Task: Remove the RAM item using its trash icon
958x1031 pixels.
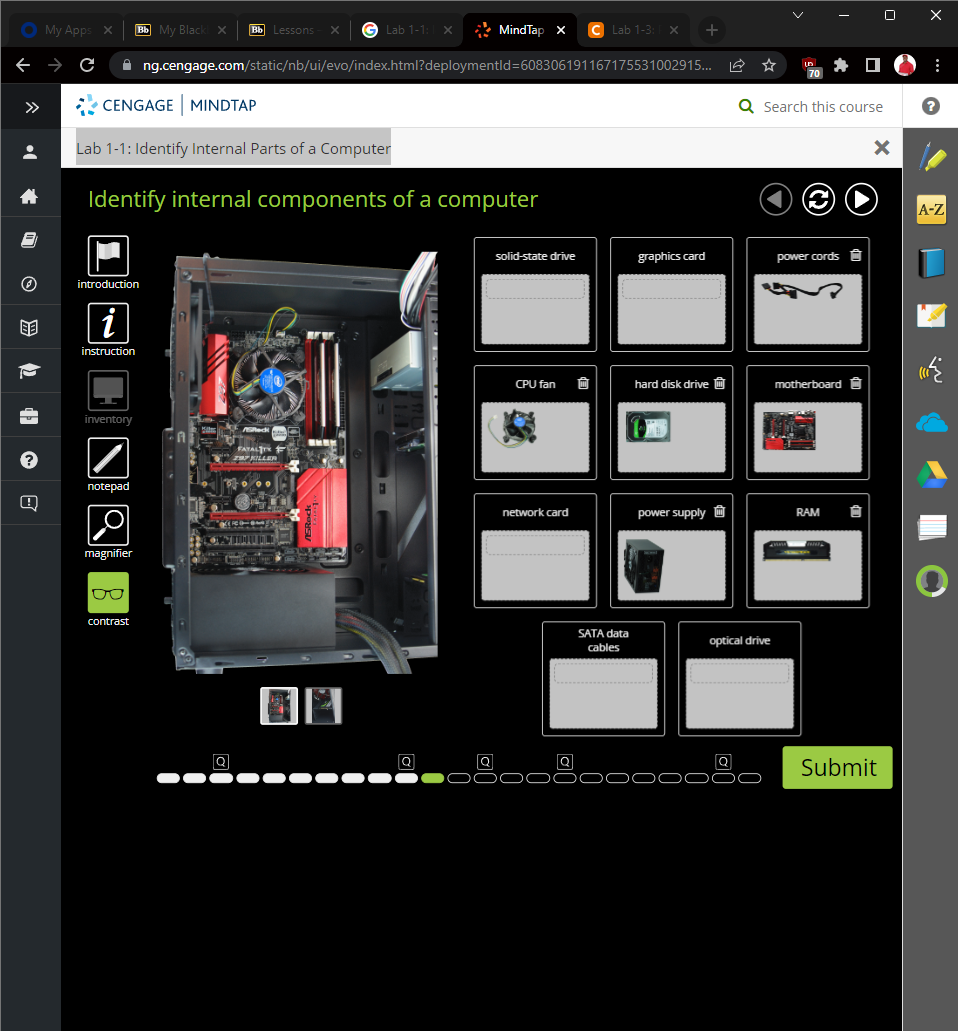Action: [x=855, y=511]
